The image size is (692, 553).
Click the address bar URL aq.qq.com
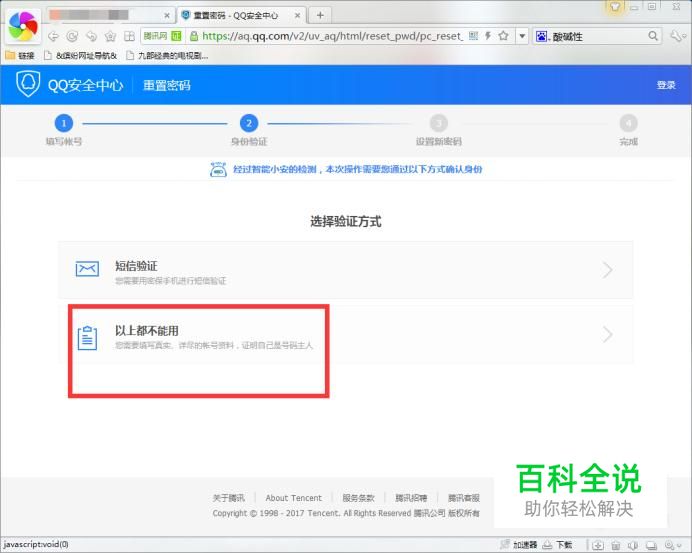click(332, 36)
